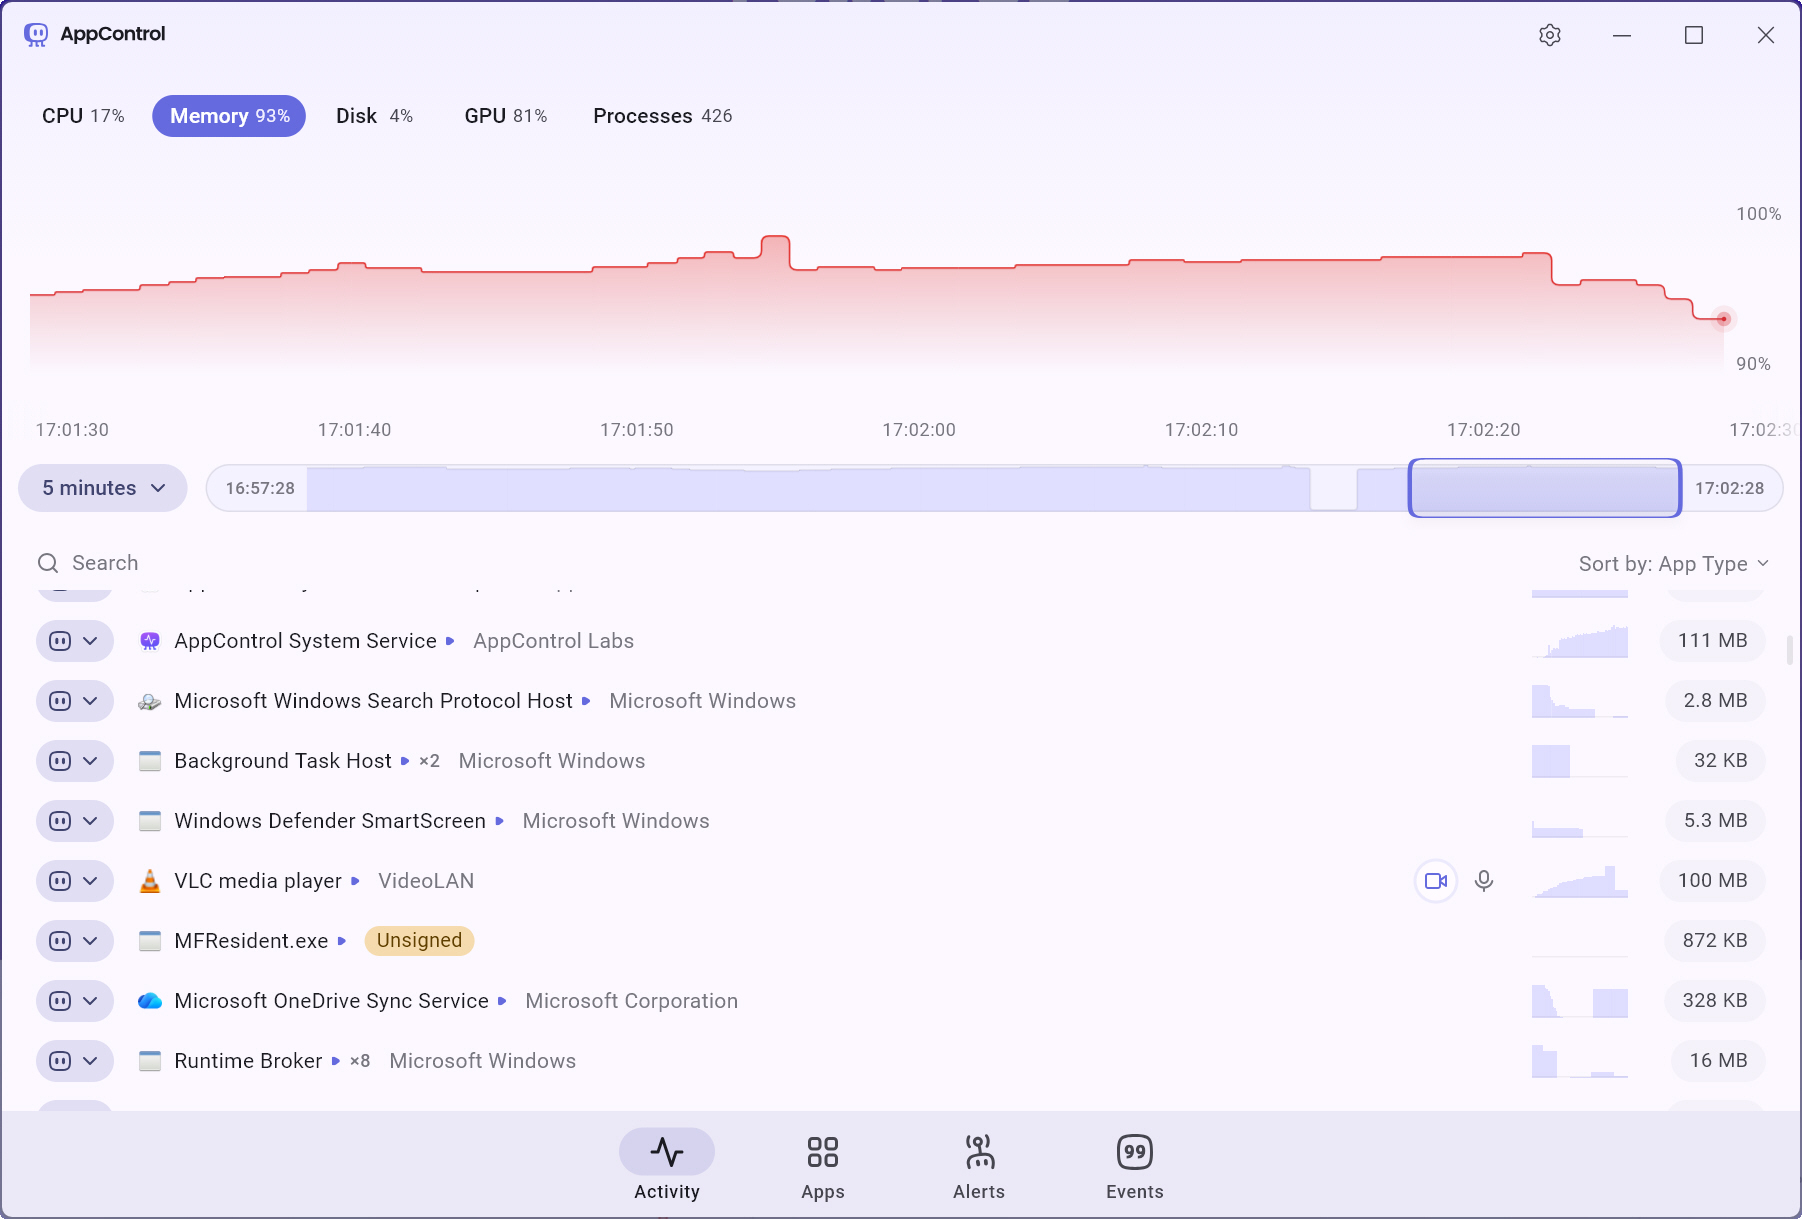1802x1219 pixels.
Task: Switch to the GPU tab
Action: (x=505, y=116)
